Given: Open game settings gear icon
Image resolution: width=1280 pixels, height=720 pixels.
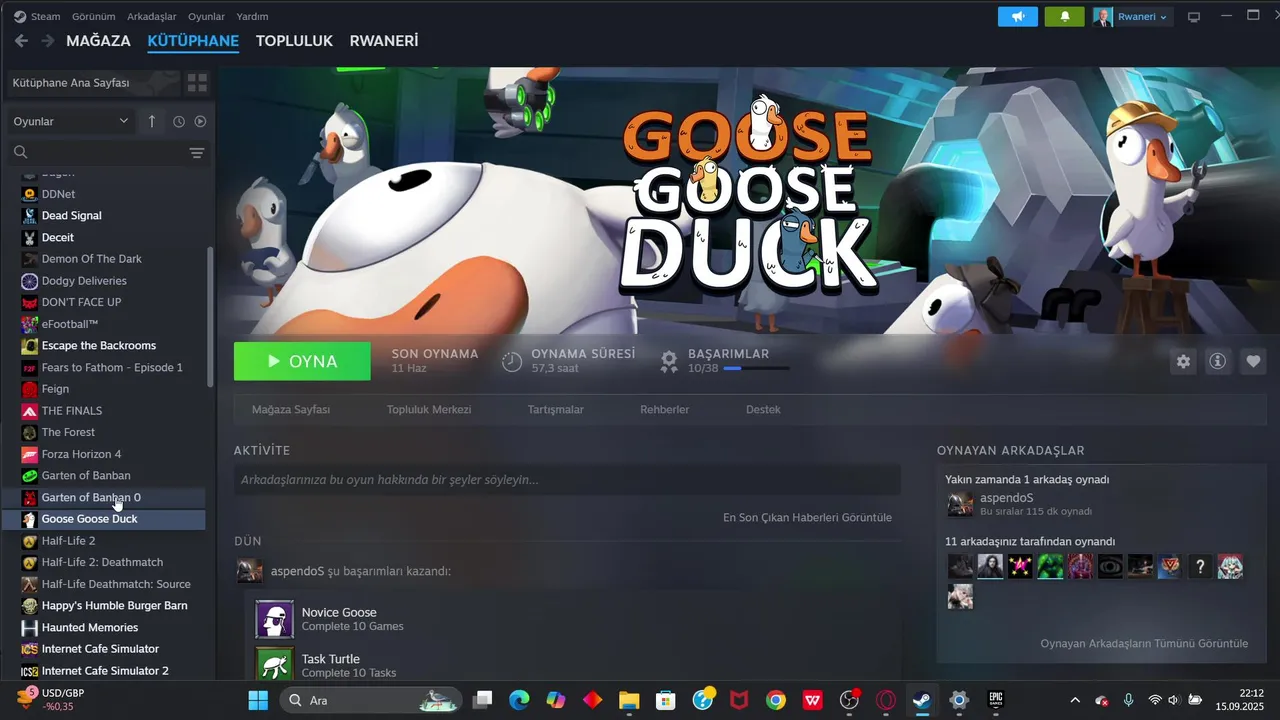Looking at the screenshot, I should [1184, 362].
